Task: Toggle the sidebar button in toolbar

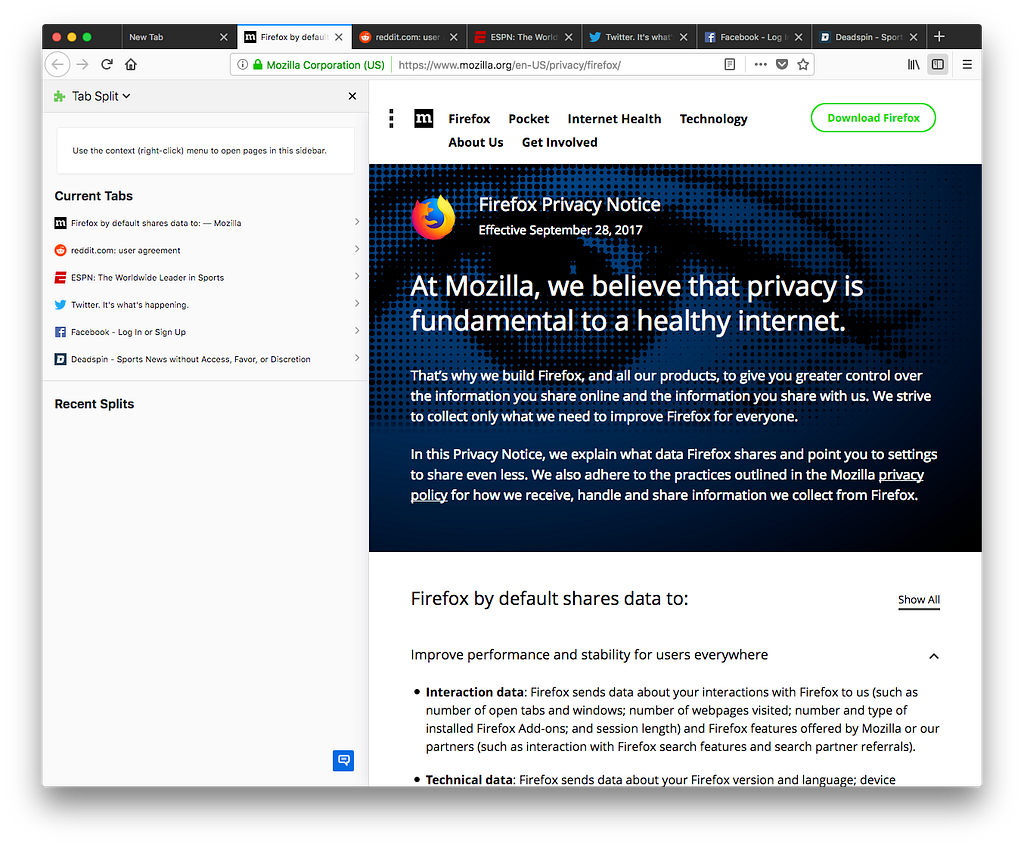Action: [938, 65]
